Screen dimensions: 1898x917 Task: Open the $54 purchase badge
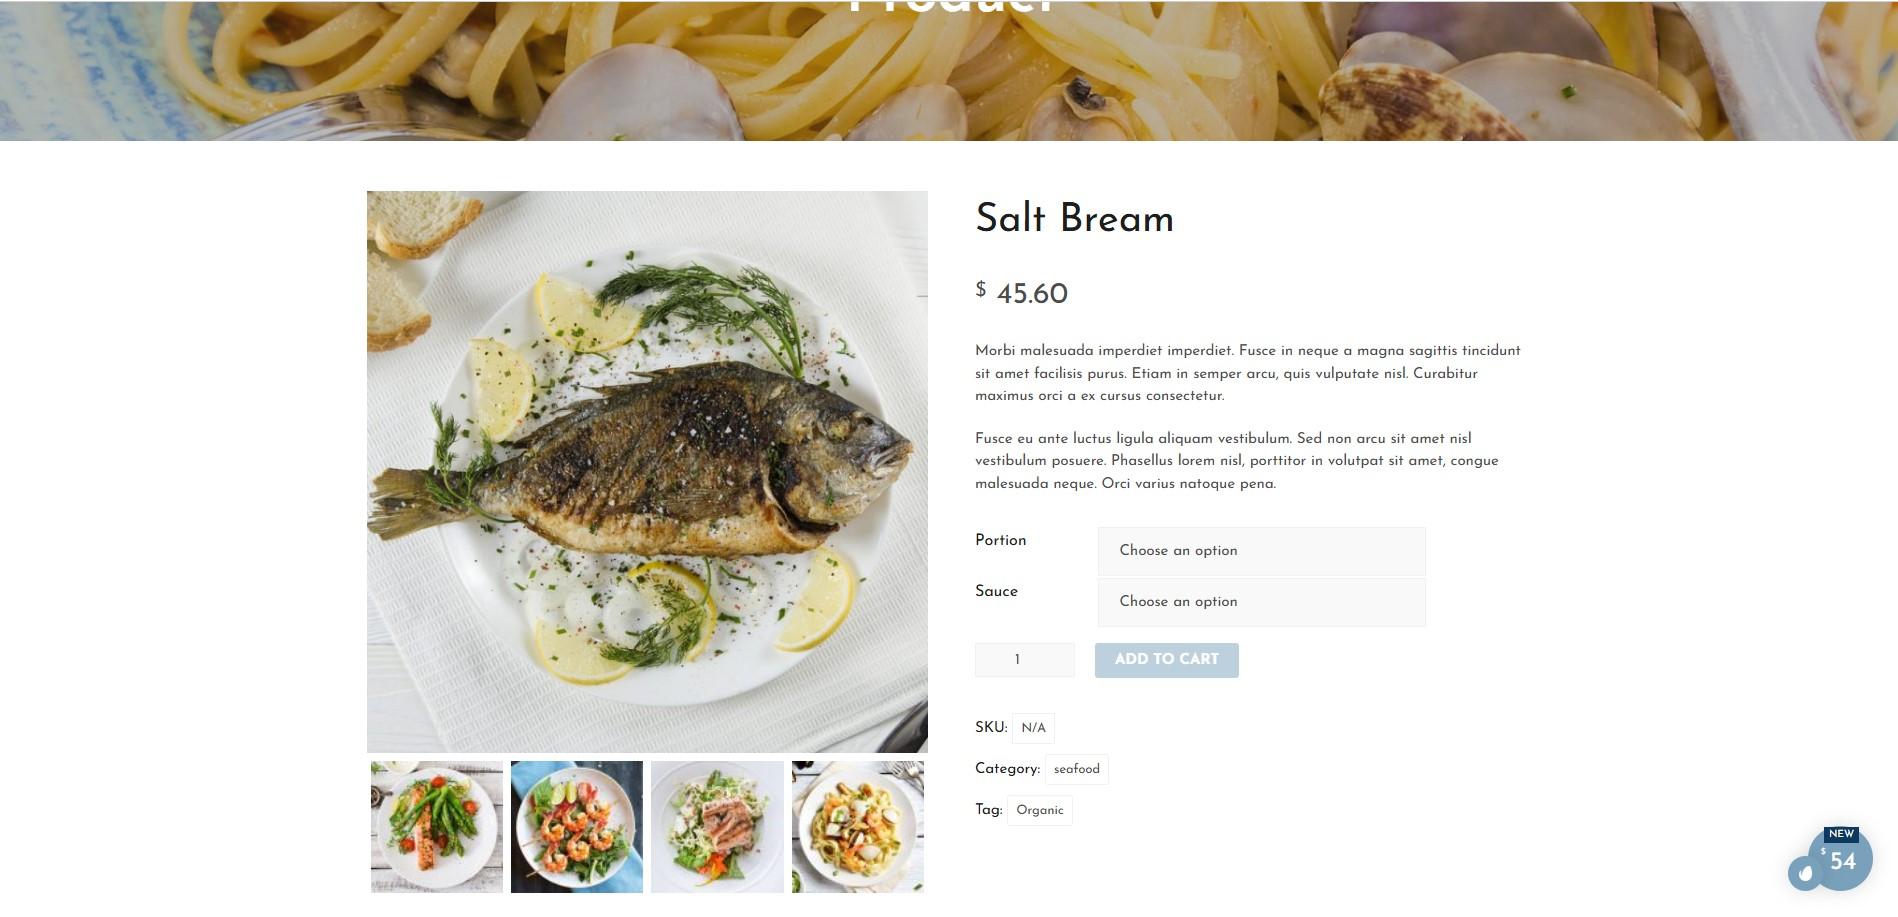tap(1842, 859)
